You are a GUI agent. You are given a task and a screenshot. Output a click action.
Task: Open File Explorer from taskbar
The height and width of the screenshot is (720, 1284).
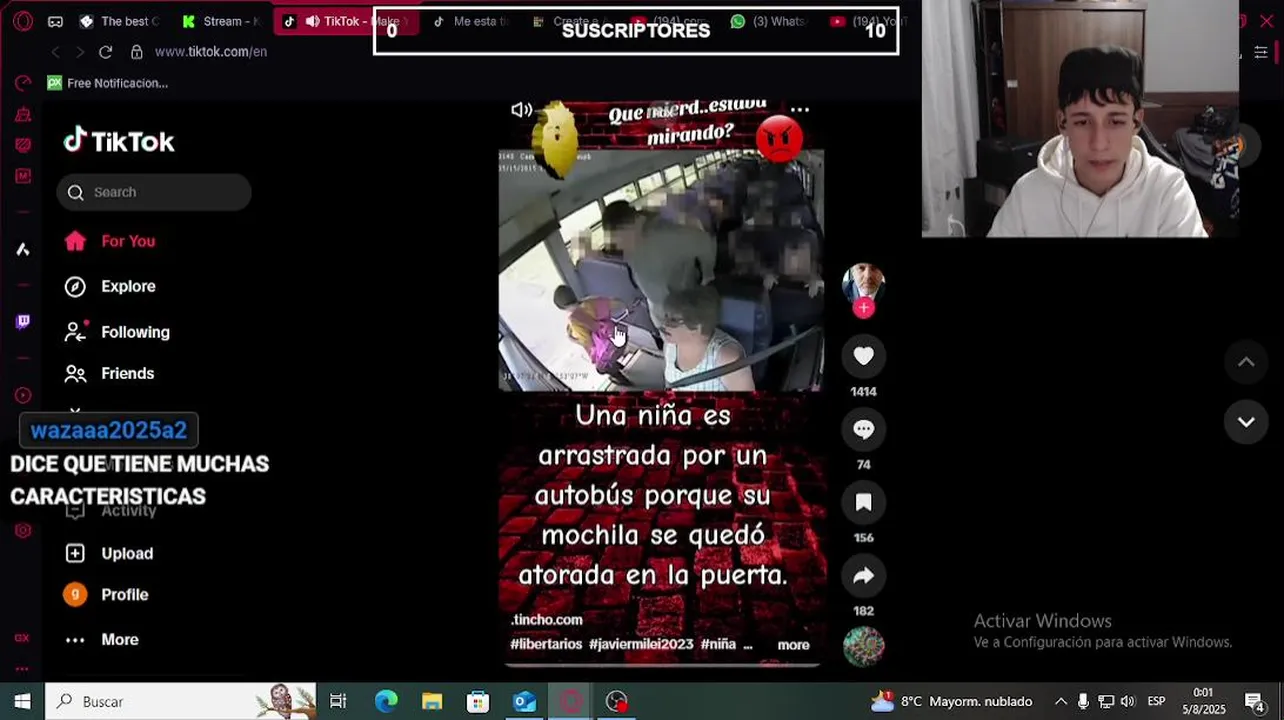pos(432,701)
